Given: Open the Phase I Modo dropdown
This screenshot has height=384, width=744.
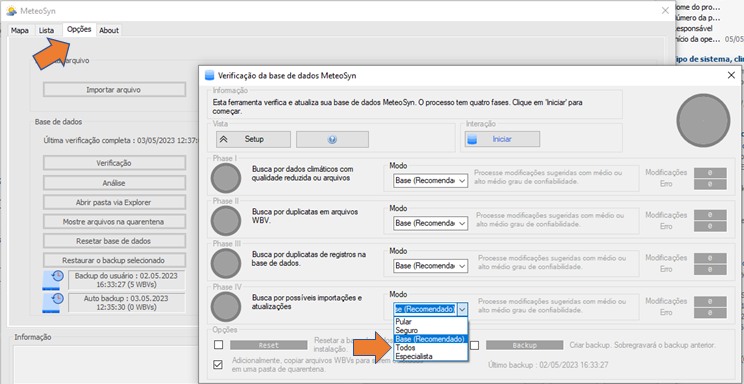Looking at the screenshot, I should (430, 181).
